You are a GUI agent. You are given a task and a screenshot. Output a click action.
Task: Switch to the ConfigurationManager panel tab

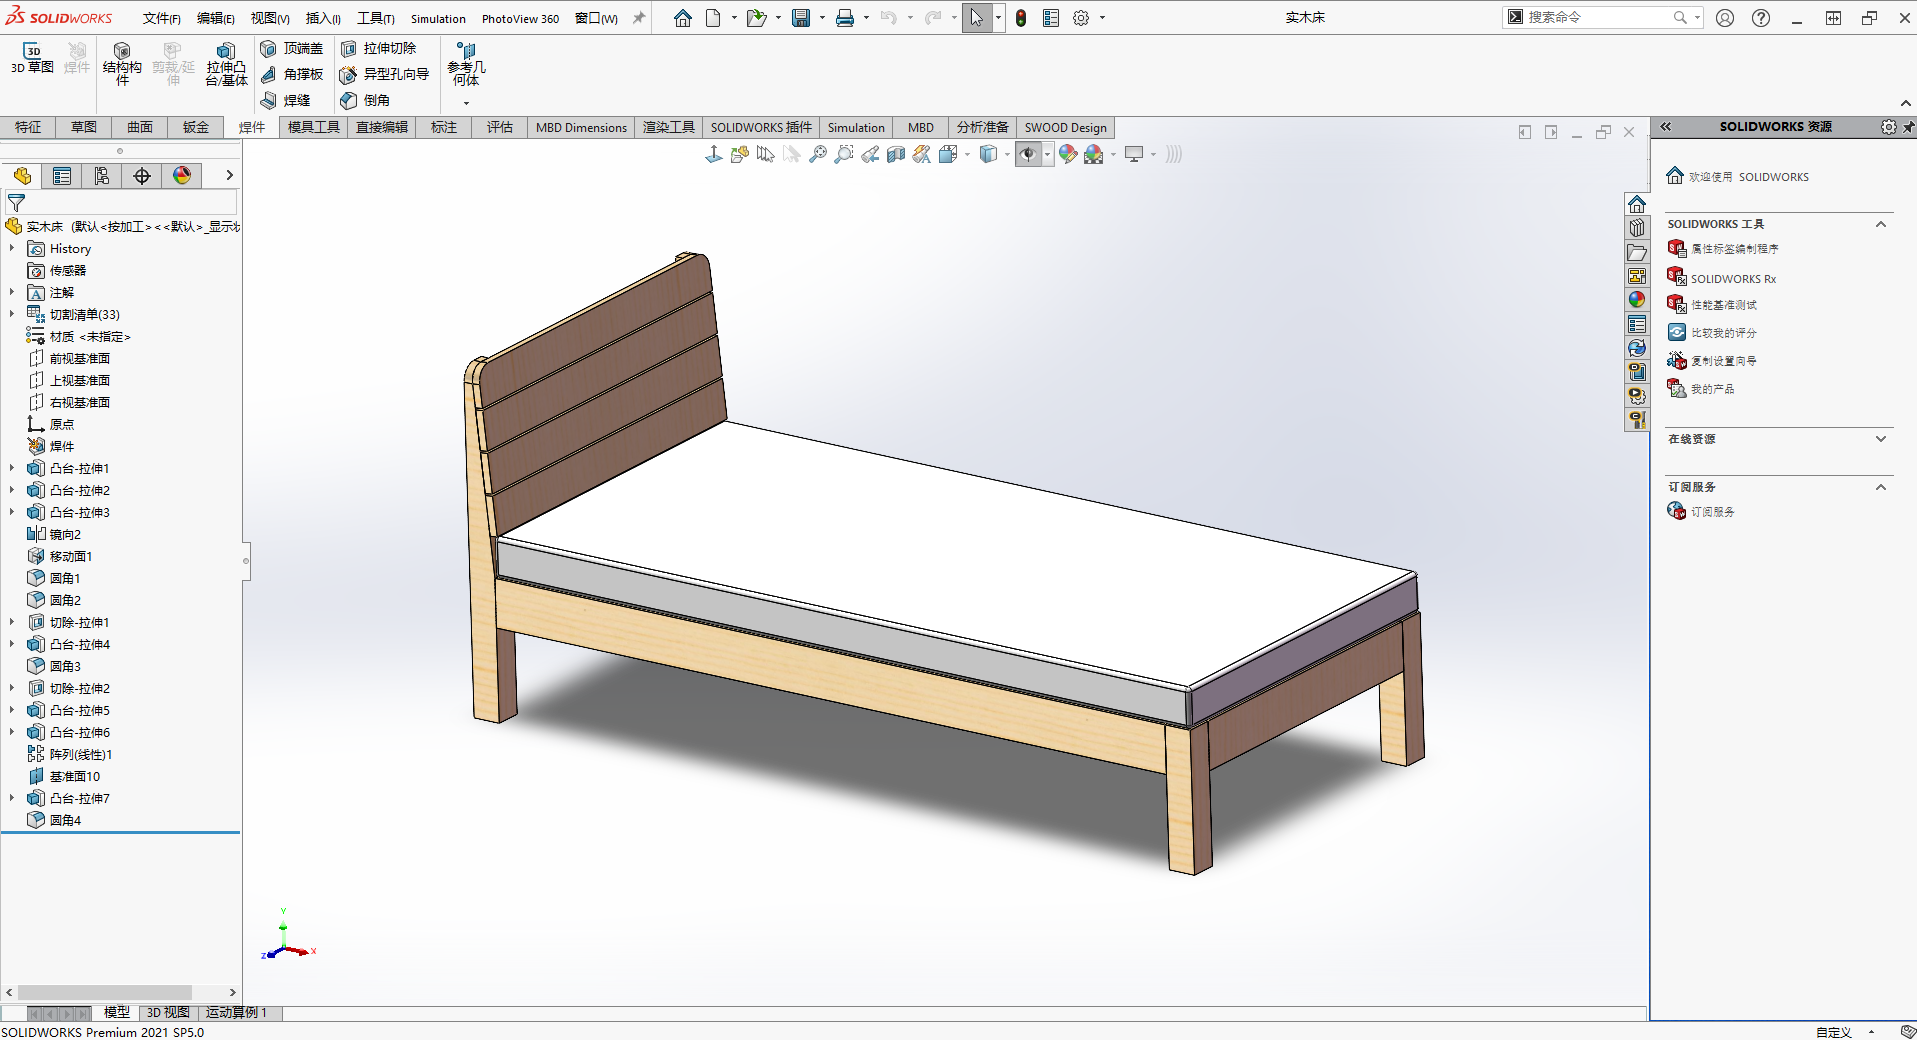coord(102,176)
